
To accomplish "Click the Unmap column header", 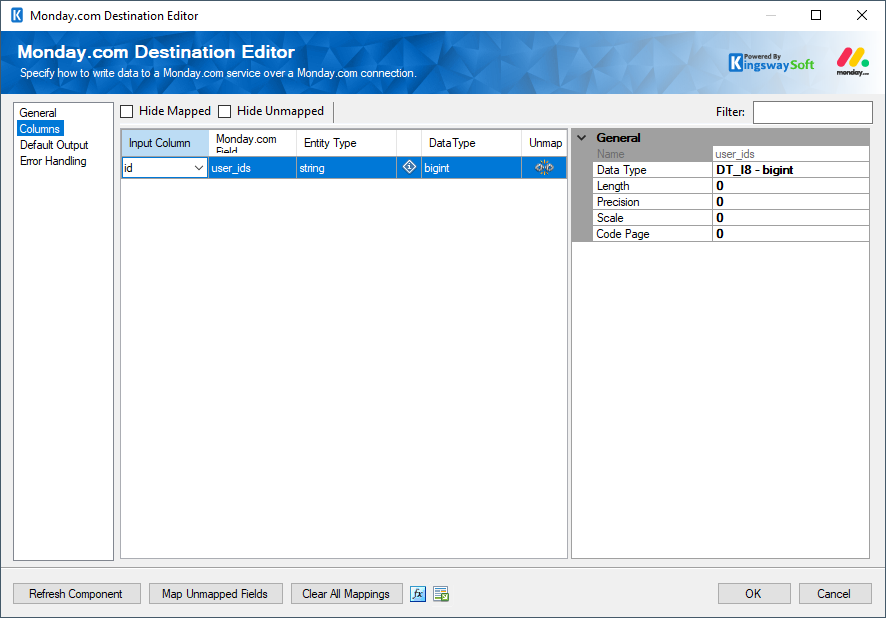I will pyautogui.click(x=545, y=143).
